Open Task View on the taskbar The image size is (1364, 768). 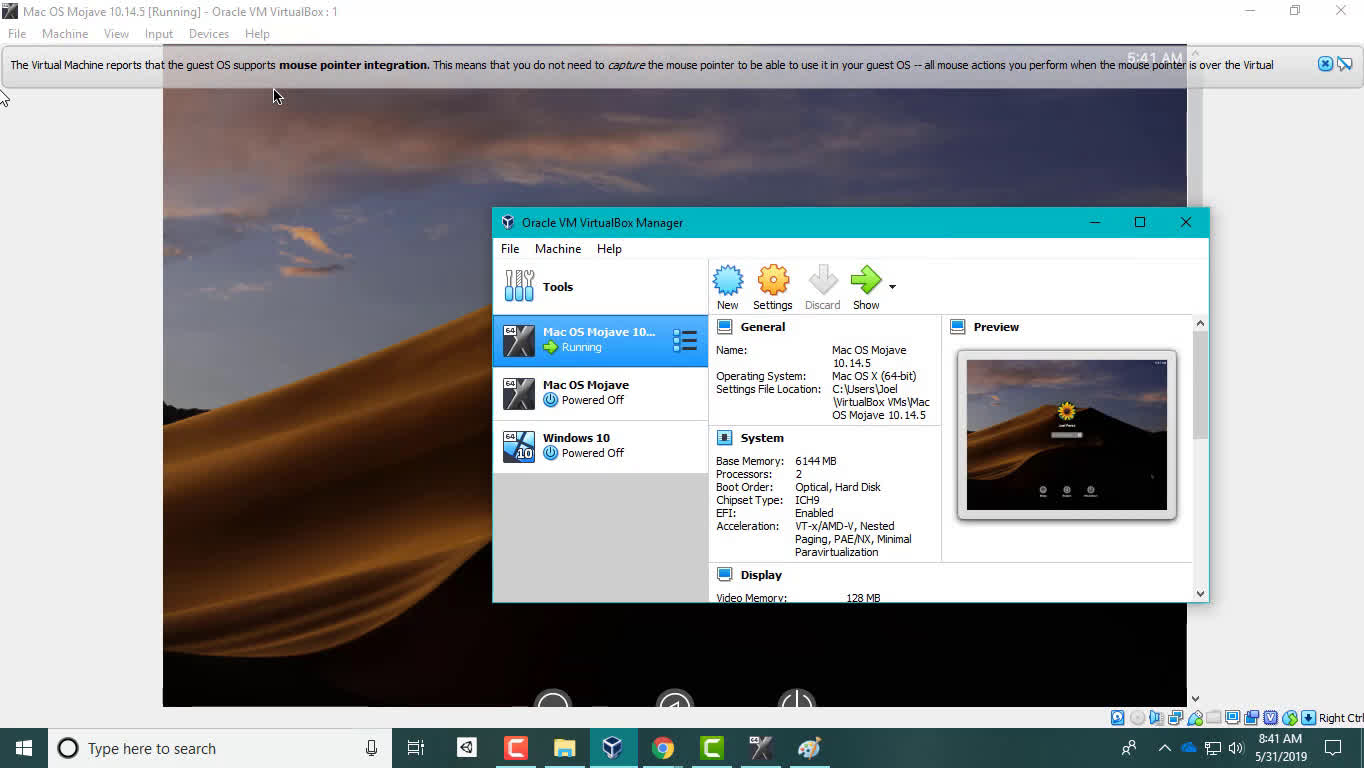(416, 748)
